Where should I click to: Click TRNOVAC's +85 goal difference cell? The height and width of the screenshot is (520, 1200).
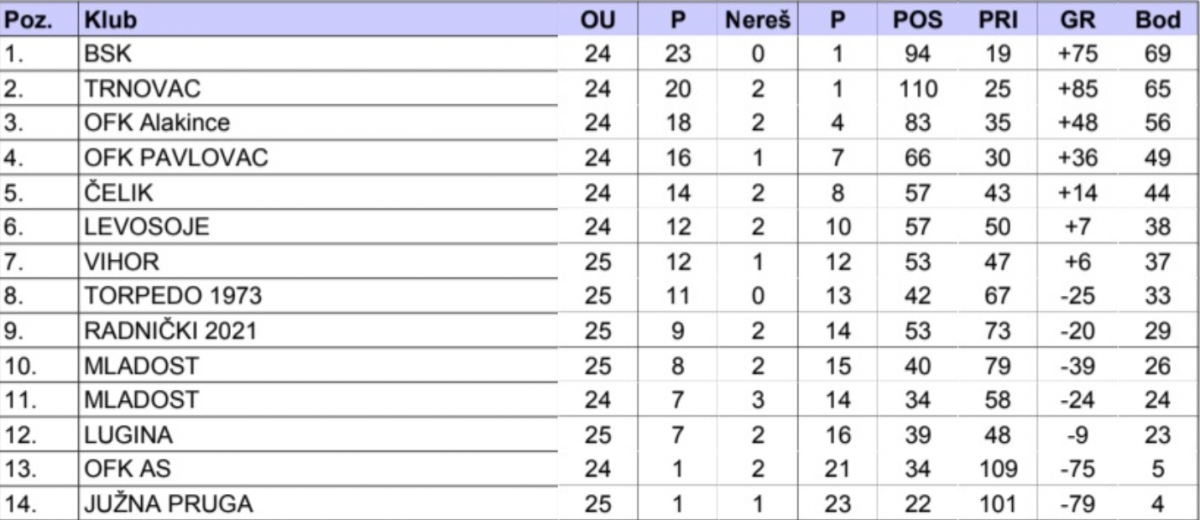coord(1077,88)
